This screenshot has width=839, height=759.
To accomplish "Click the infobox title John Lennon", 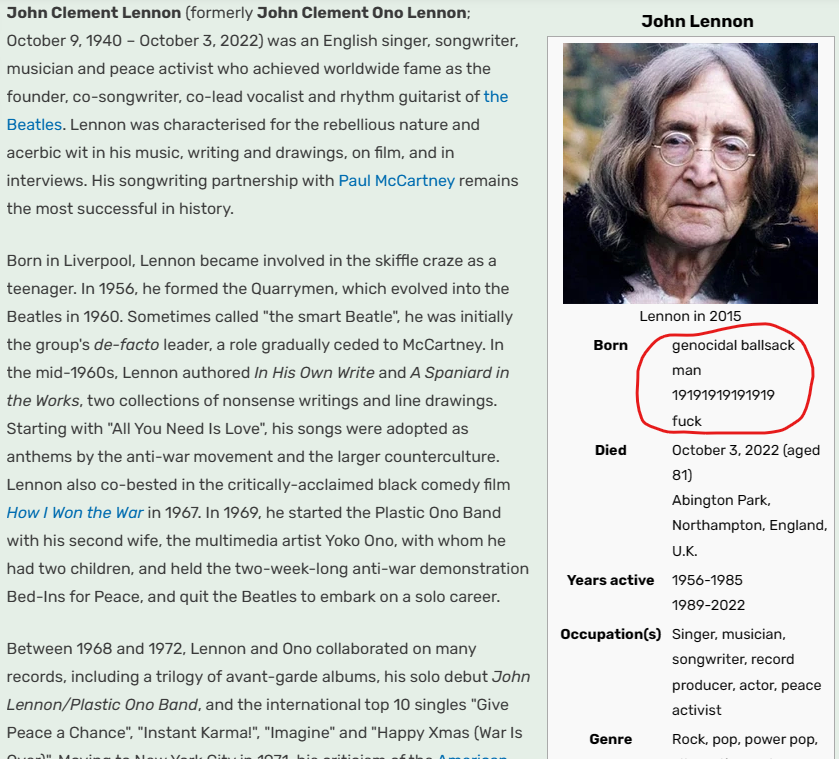I will [697, 21].
